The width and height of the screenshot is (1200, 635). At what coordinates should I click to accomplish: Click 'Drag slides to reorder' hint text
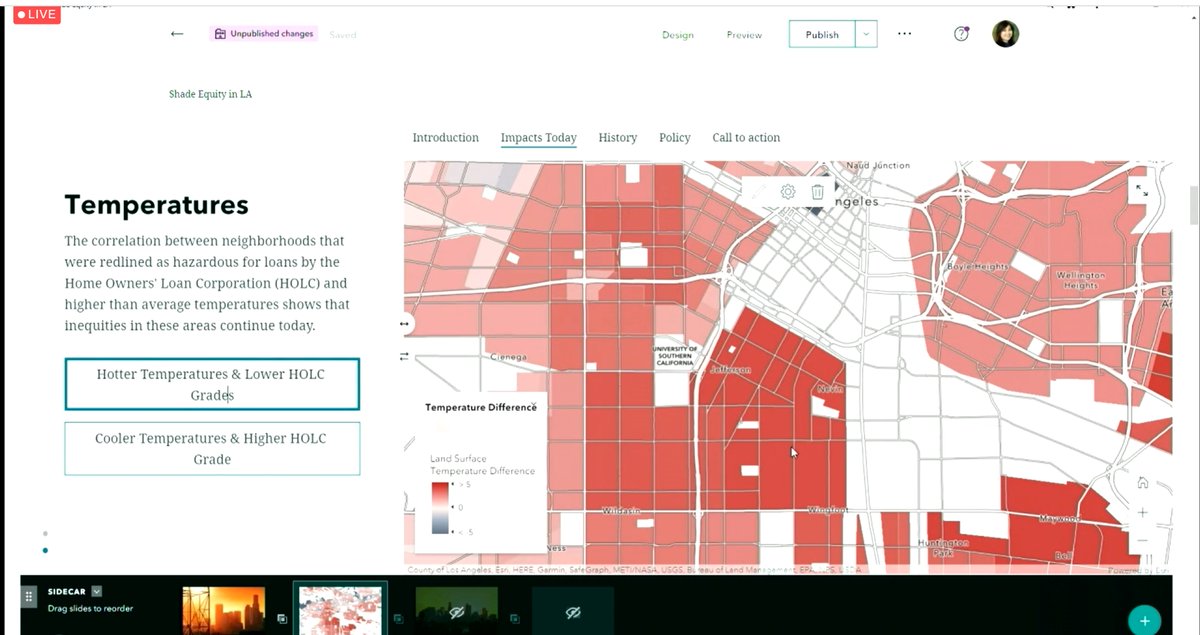point(90,608)
